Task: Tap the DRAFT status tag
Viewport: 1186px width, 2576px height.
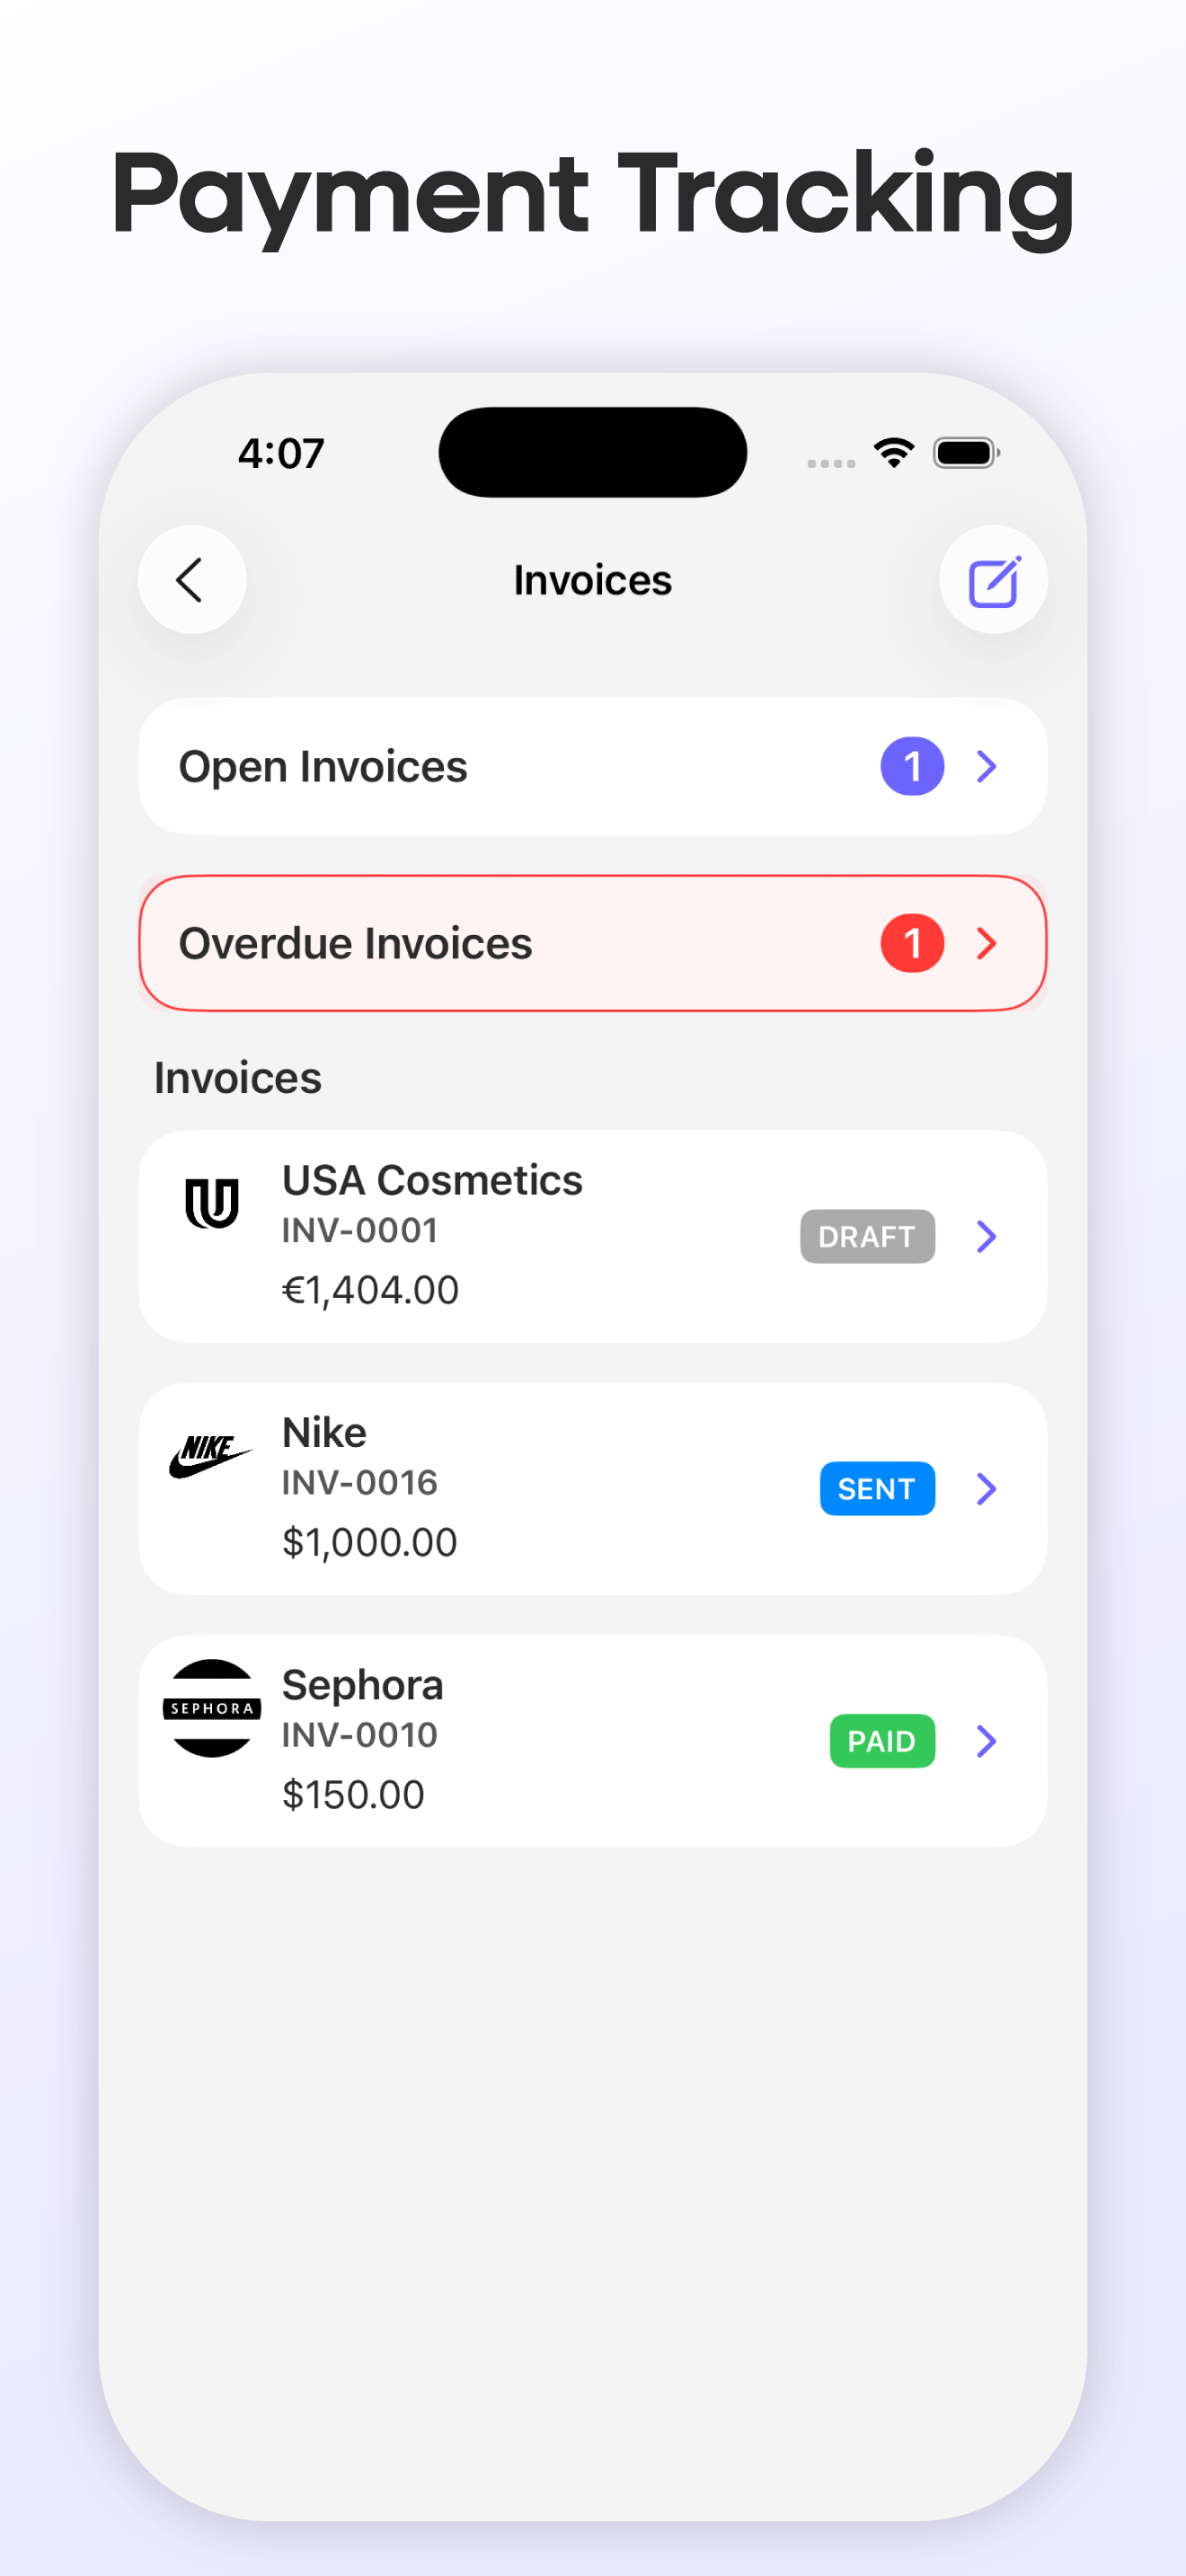Action: [867, 1237]
